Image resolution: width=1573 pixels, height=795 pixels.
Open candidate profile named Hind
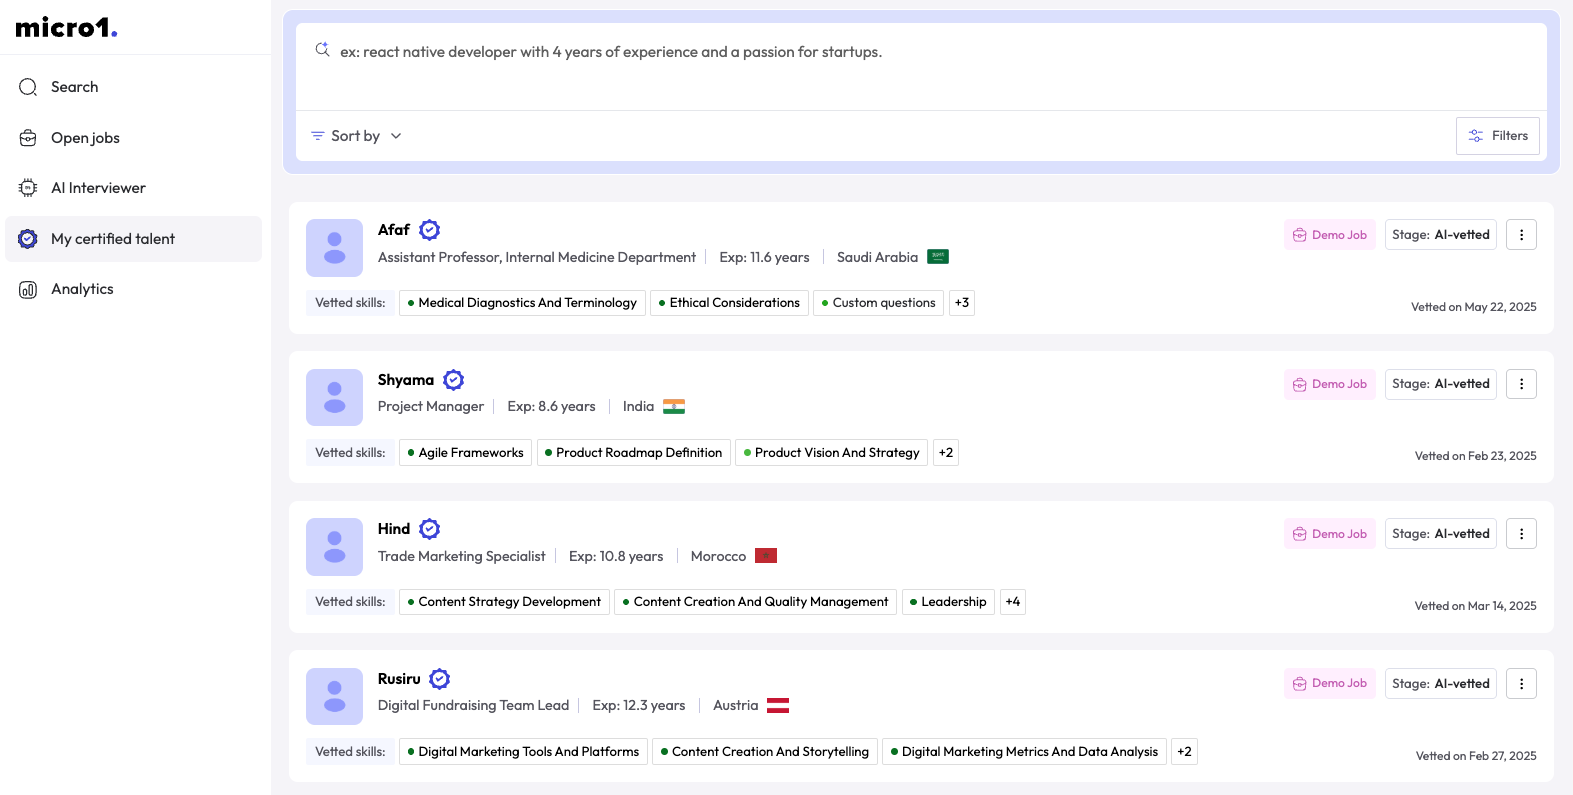pos(394,529)
